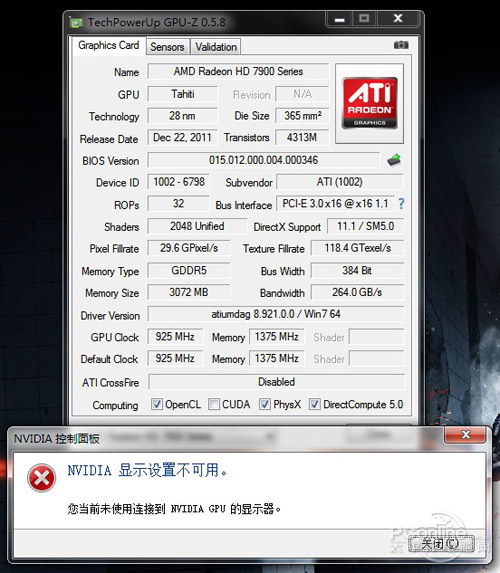Toggle the OpenCL checkbox
Viewport: 500px width, 573px height.
pyautogui.click(x=157, y=404)
